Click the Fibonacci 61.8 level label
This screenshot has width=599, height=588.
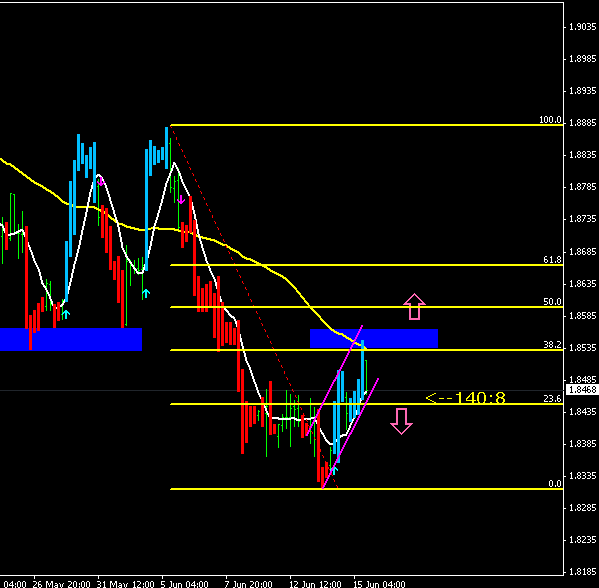[x=552, y=260]
